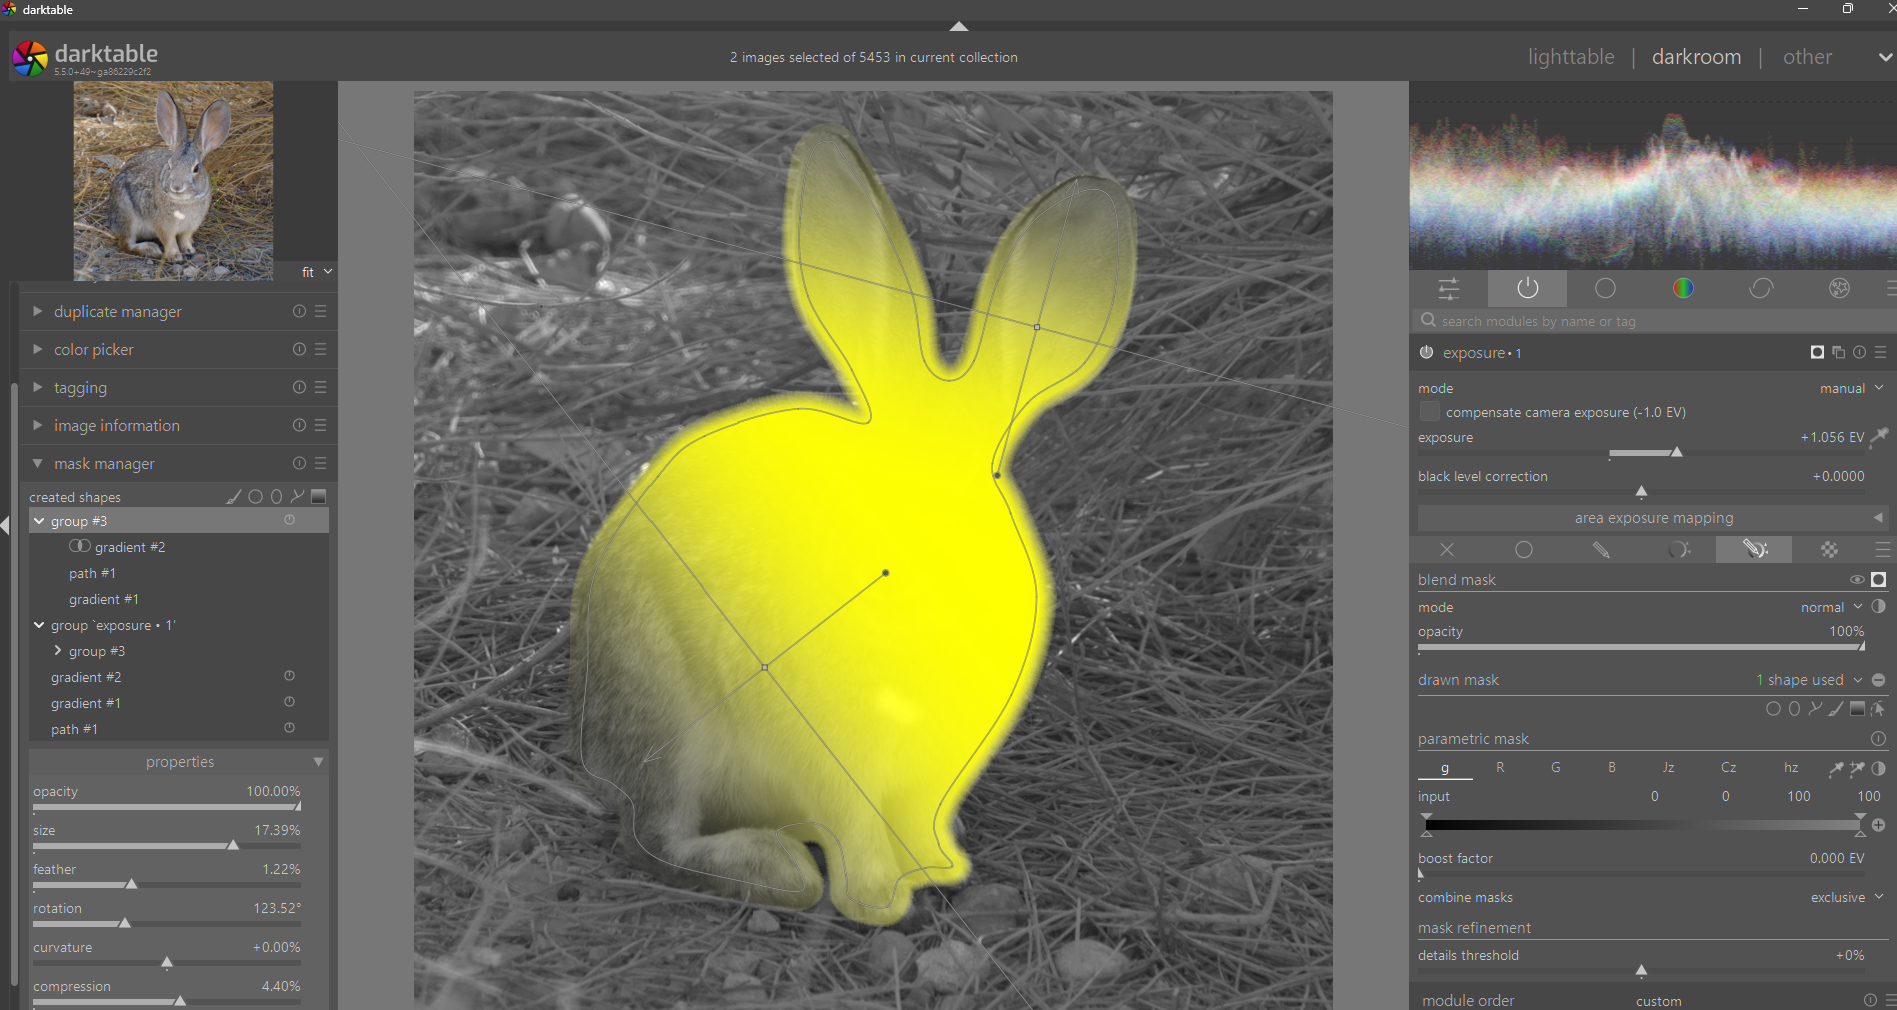Toggle blend mask eye visibility icon
This screenshot has height=1010, width=1897.
tap(1856, 580)
